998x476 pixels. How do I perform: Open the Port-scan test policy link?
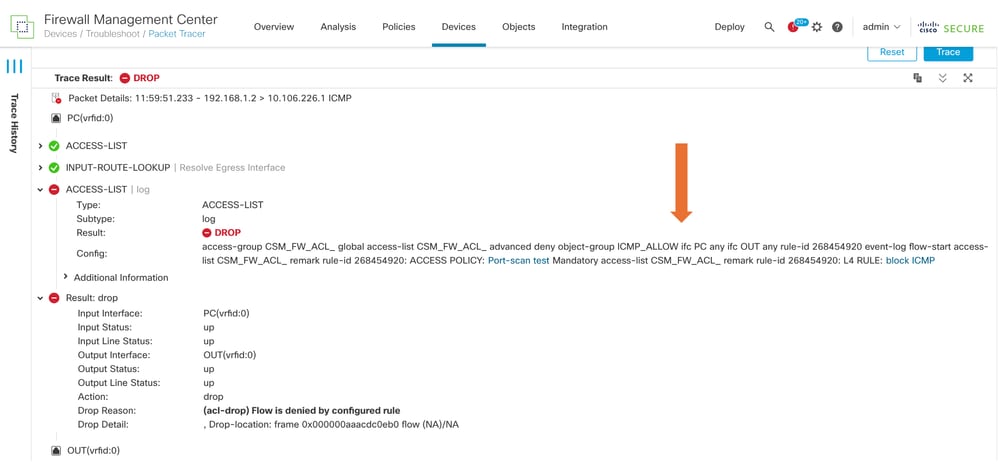[518, 261]
